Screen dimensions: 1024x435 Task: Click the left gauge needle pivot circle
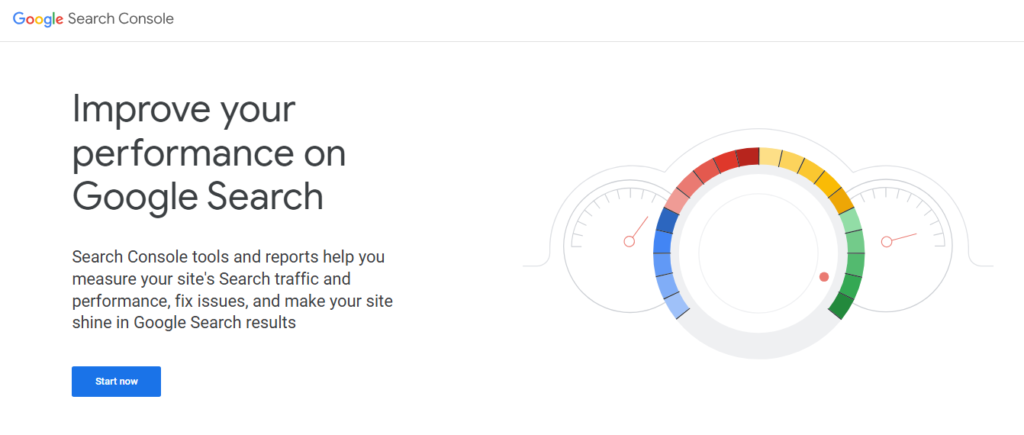click(x=629, y=242)
